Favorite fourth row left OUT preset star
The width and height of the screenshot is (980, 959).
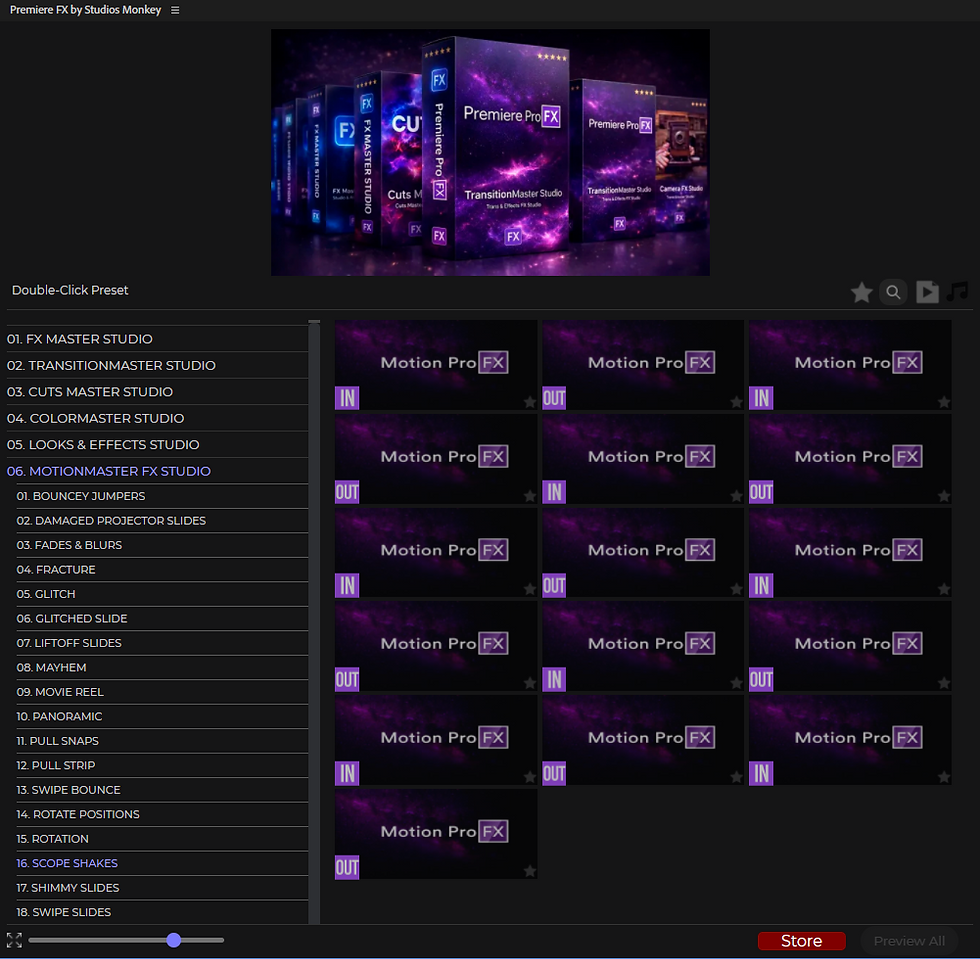(529, 683)
